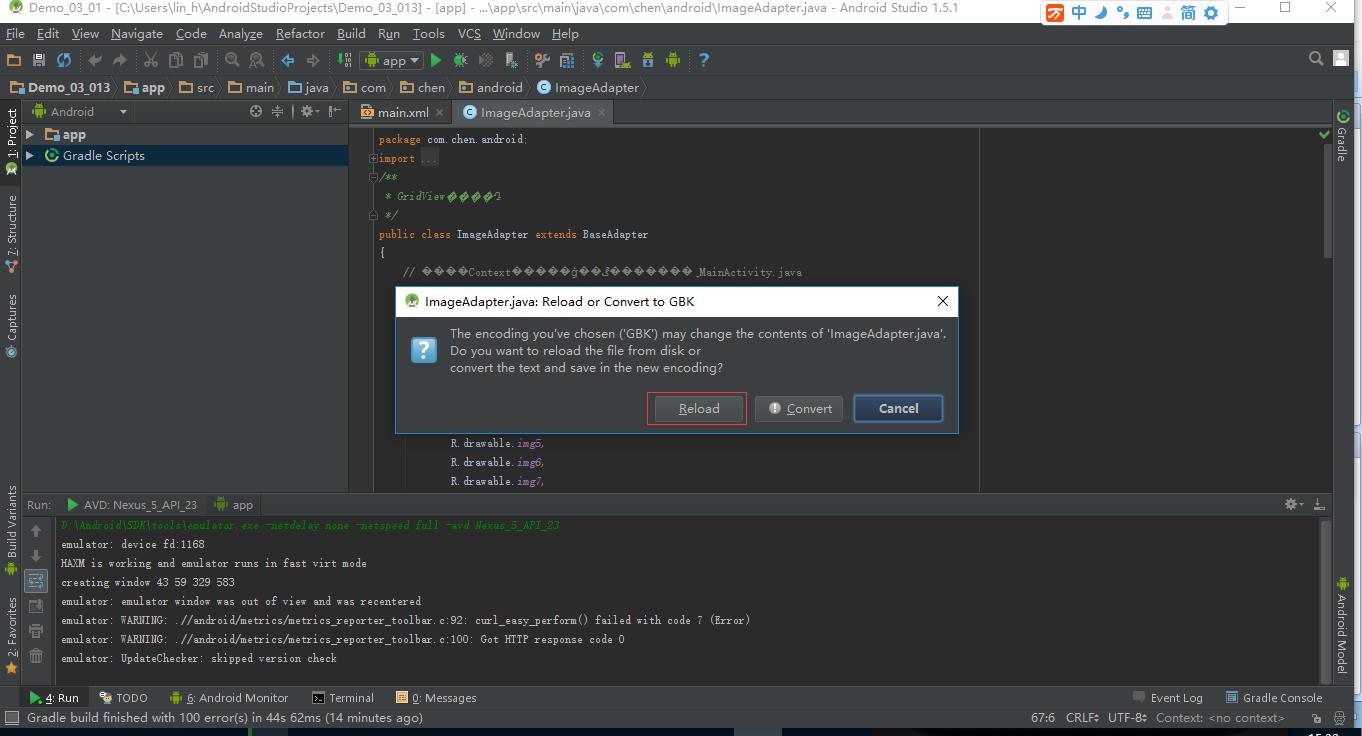Open the AVD Manager icon

pos(623,60)
